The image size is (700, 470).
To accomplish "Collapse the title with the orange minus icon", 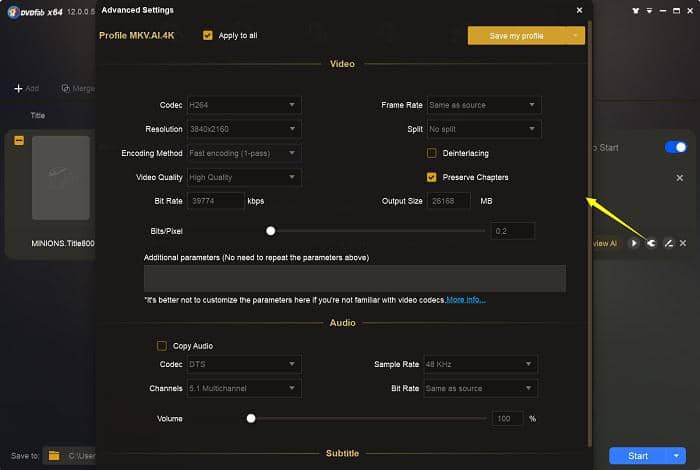I will [x=19, y=141].
